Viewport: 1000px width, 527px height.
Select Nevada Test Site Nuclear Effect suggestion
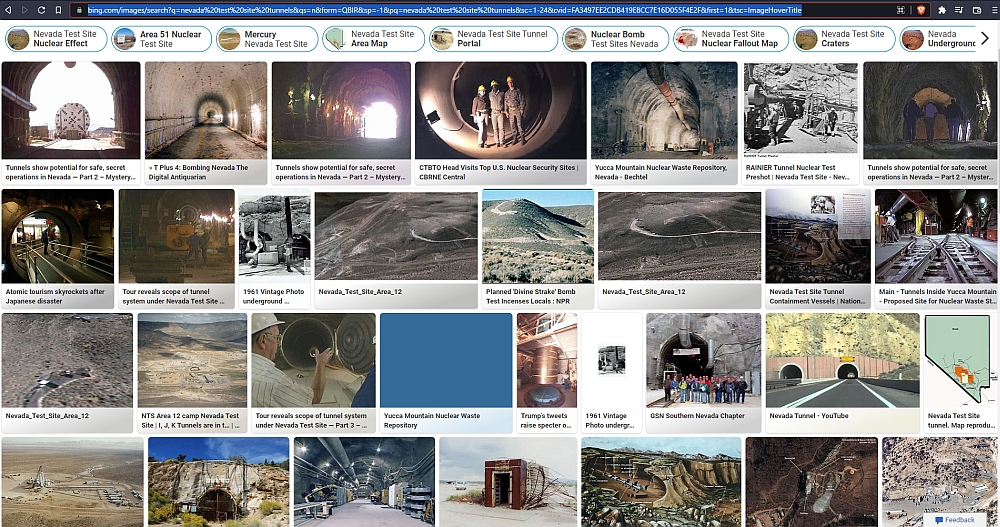[x=56, y=39]
